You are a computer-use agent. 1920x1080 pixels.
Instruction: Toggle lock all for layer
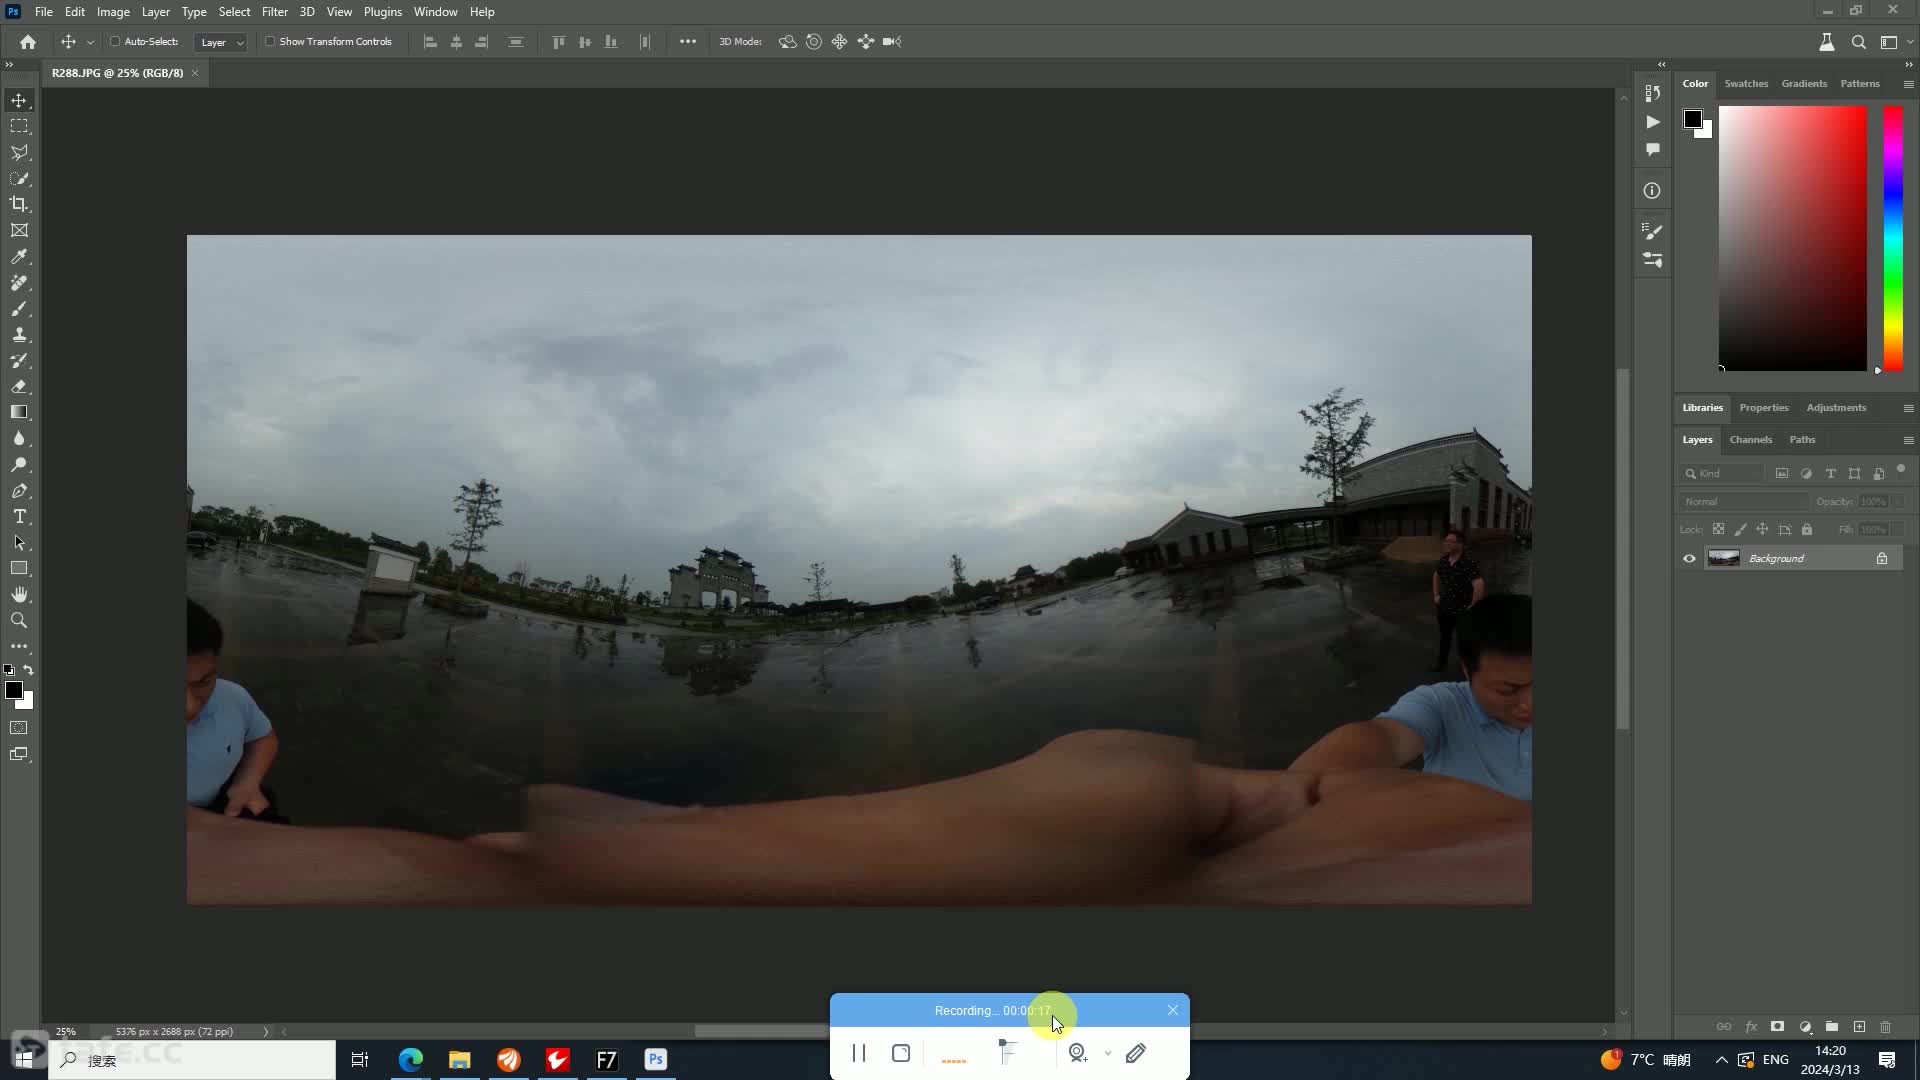click(1807, 529)
